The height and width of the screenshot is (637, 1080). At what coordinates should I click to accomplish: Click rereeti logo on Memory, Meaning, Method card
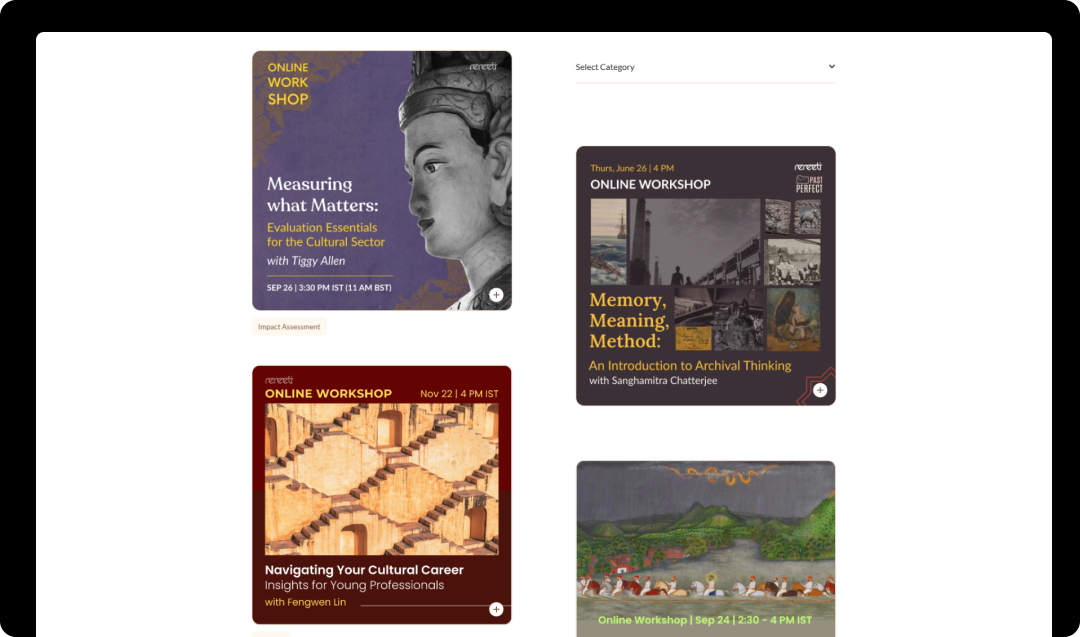coord(808,167)
